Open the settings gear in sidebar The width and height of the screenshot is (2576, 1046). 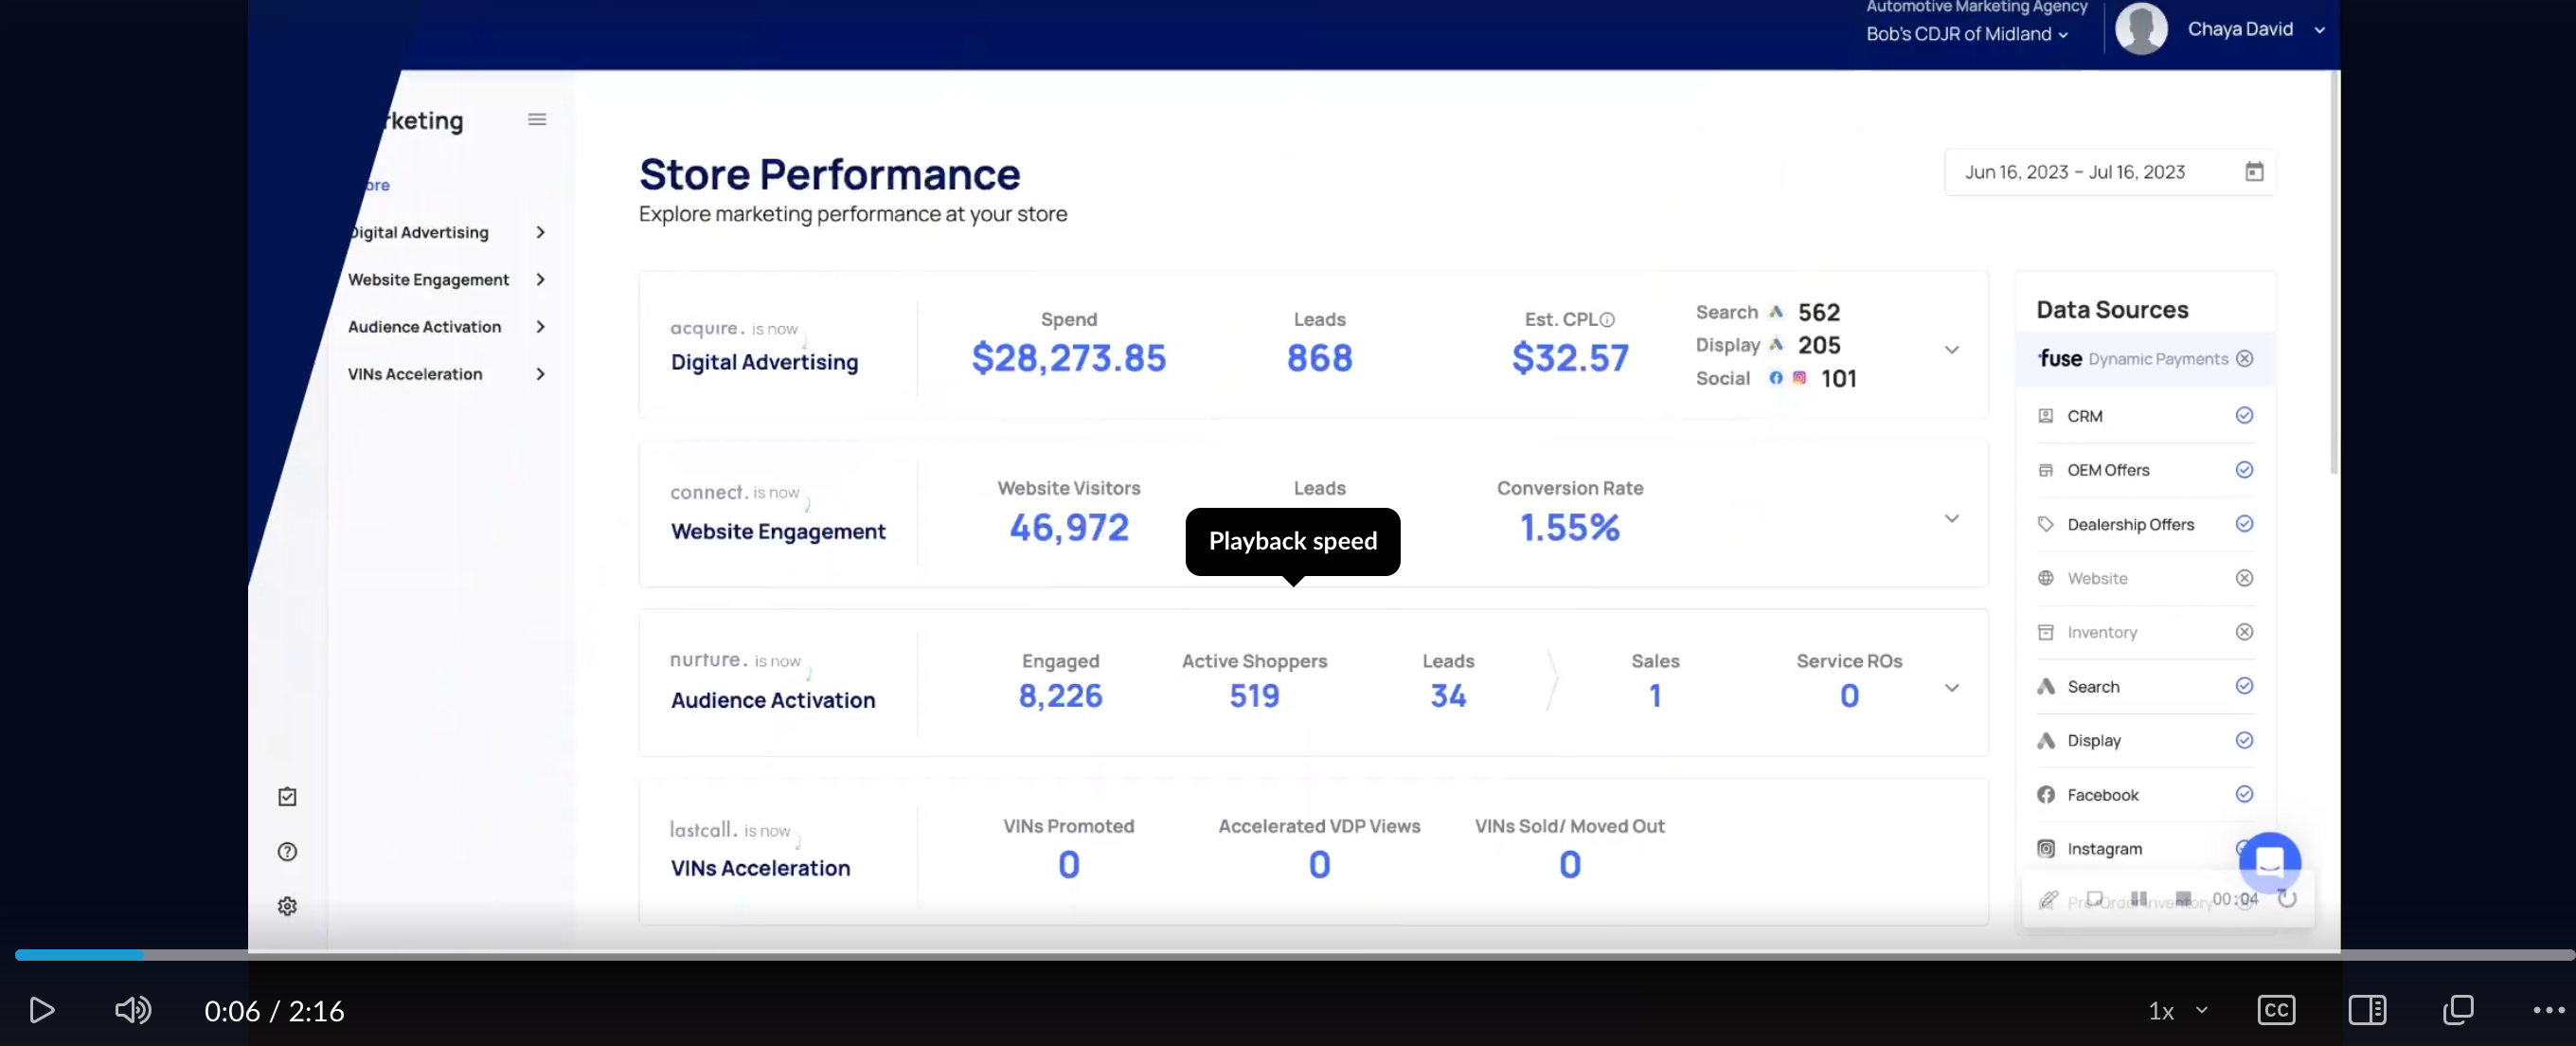[287, 906]
